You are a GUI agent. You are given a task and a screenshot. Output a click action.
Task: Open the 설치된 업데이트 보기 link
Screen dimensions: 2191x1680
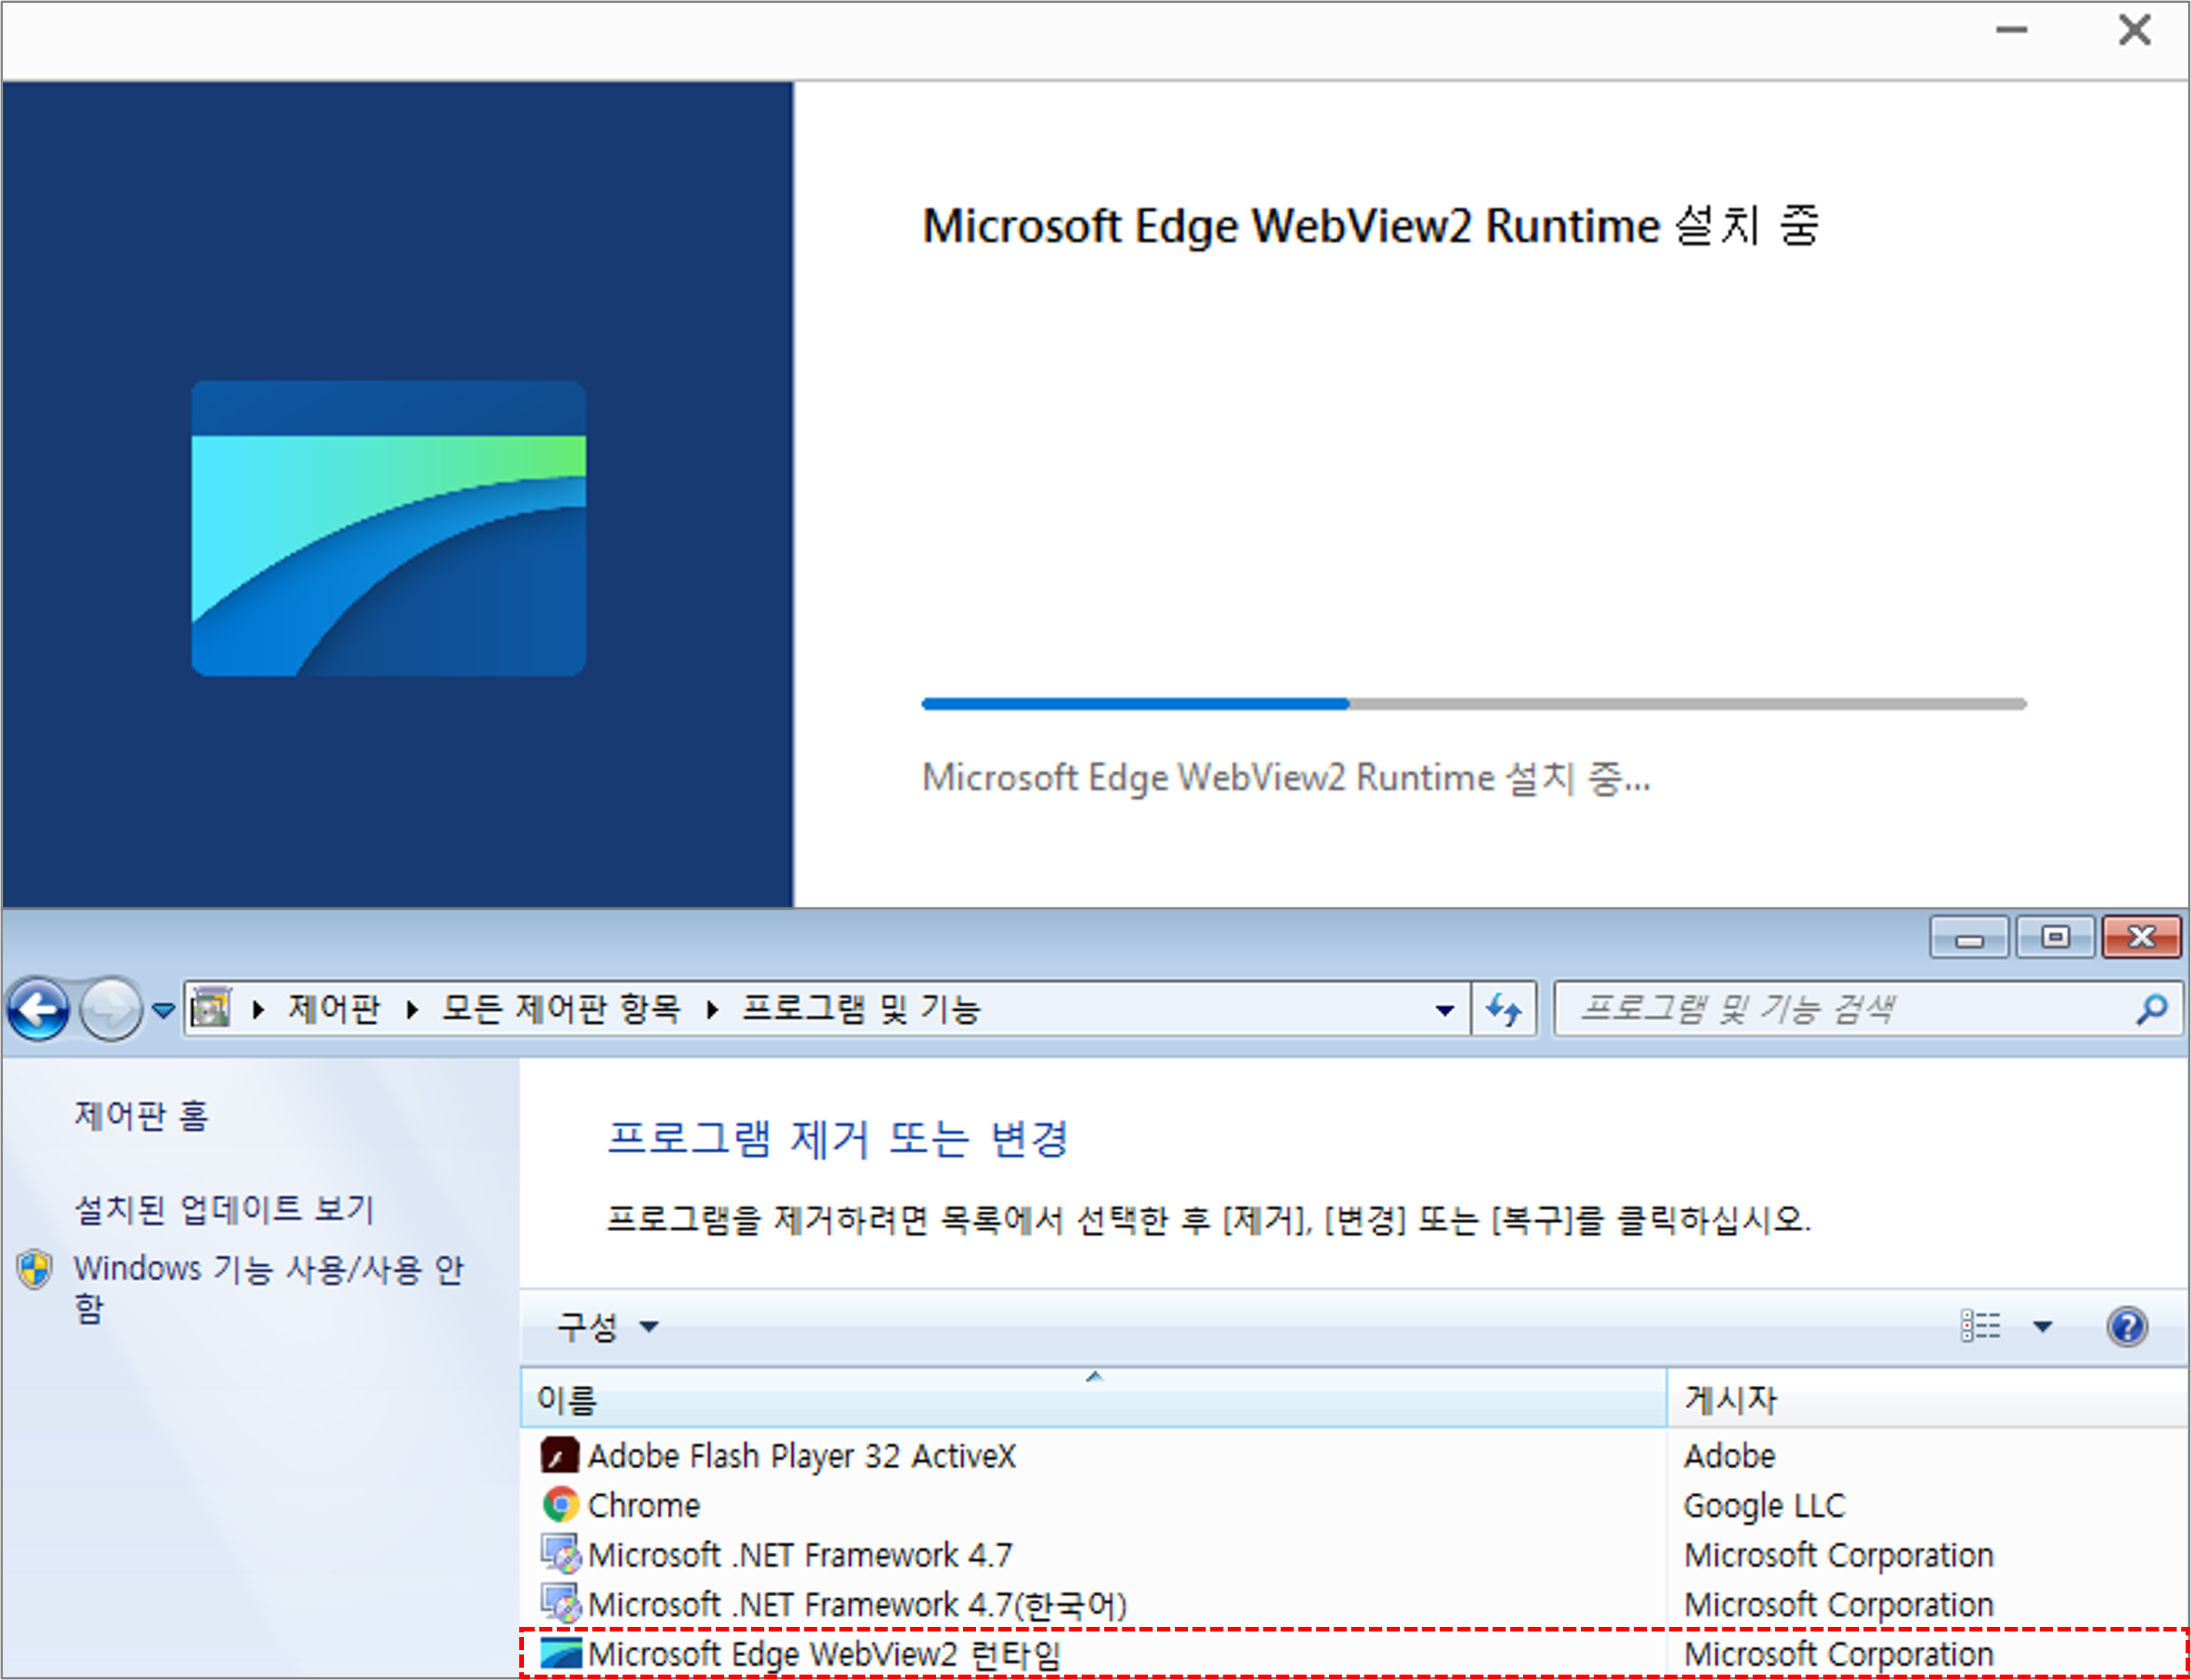tap(224, 1210)
